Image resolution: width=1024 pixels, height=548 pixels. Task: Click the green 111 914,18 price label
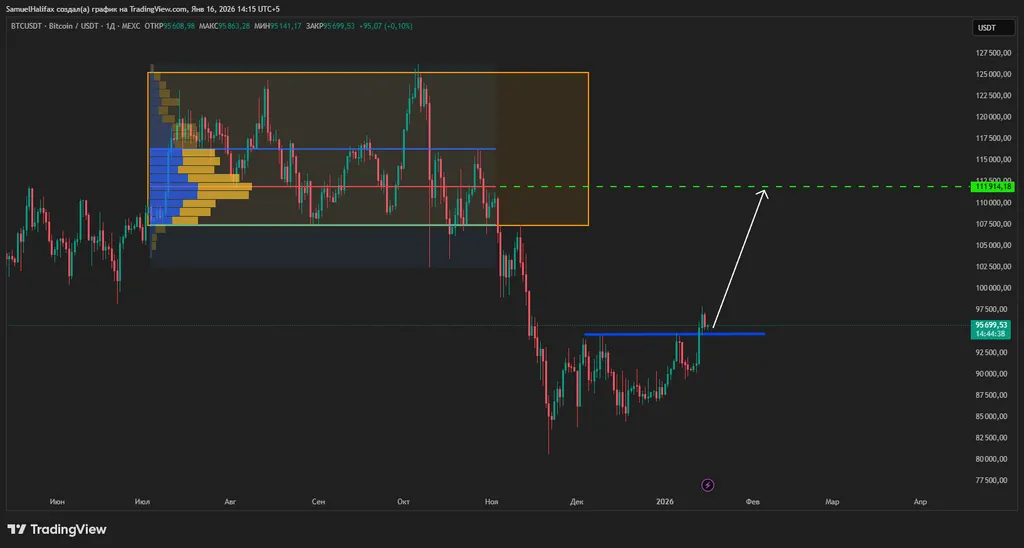click(x=992, y=187)
